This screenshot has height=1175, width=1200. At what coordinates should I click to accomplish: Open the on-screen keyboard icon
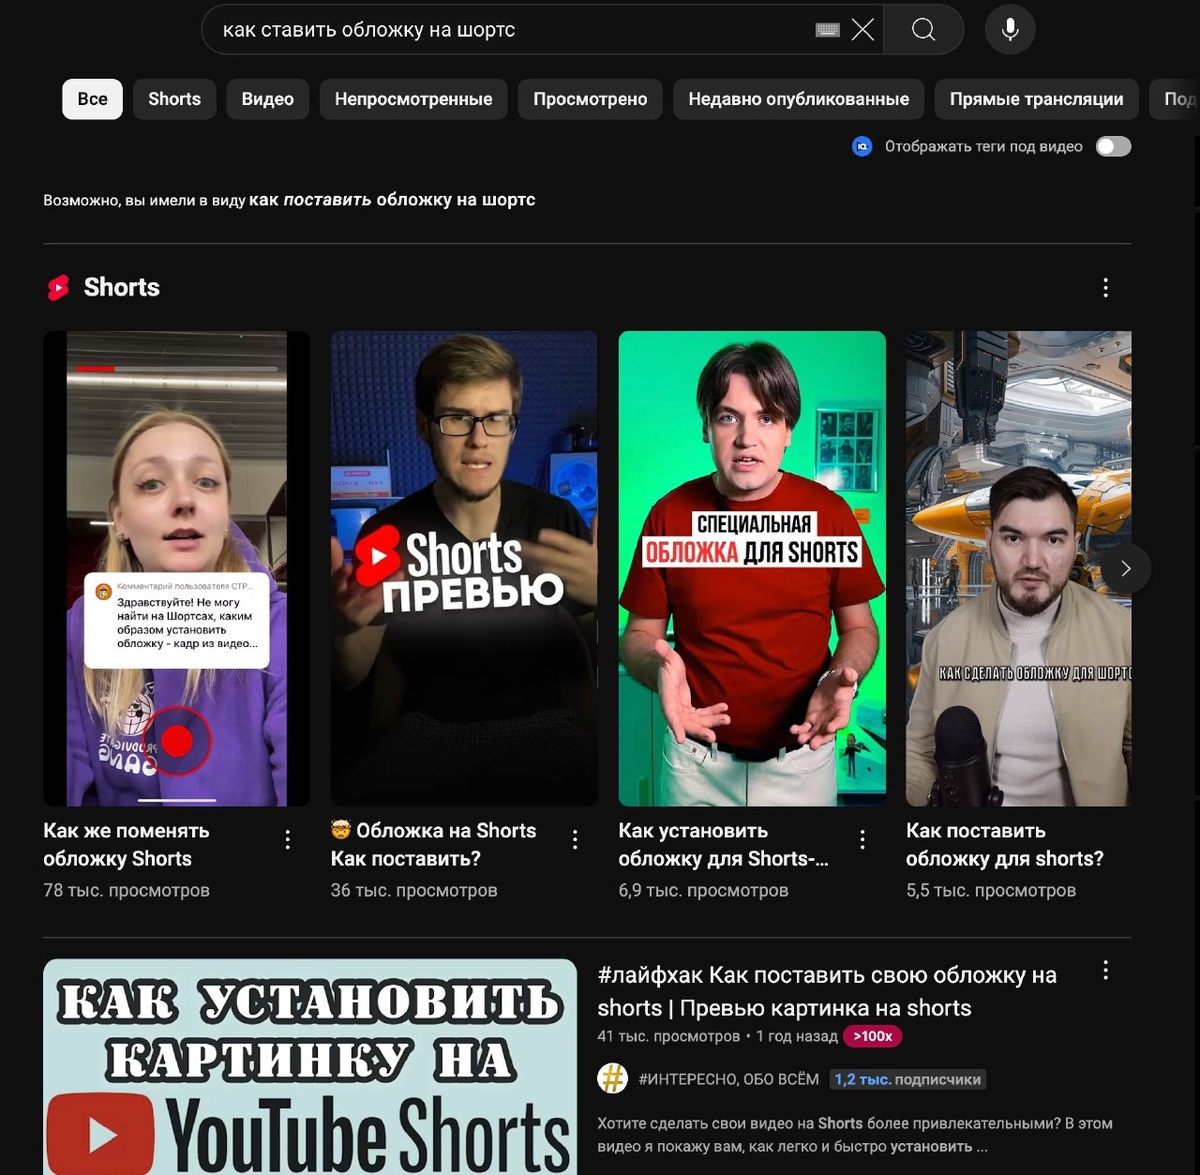pyautogui.click(x=828, y=30)
